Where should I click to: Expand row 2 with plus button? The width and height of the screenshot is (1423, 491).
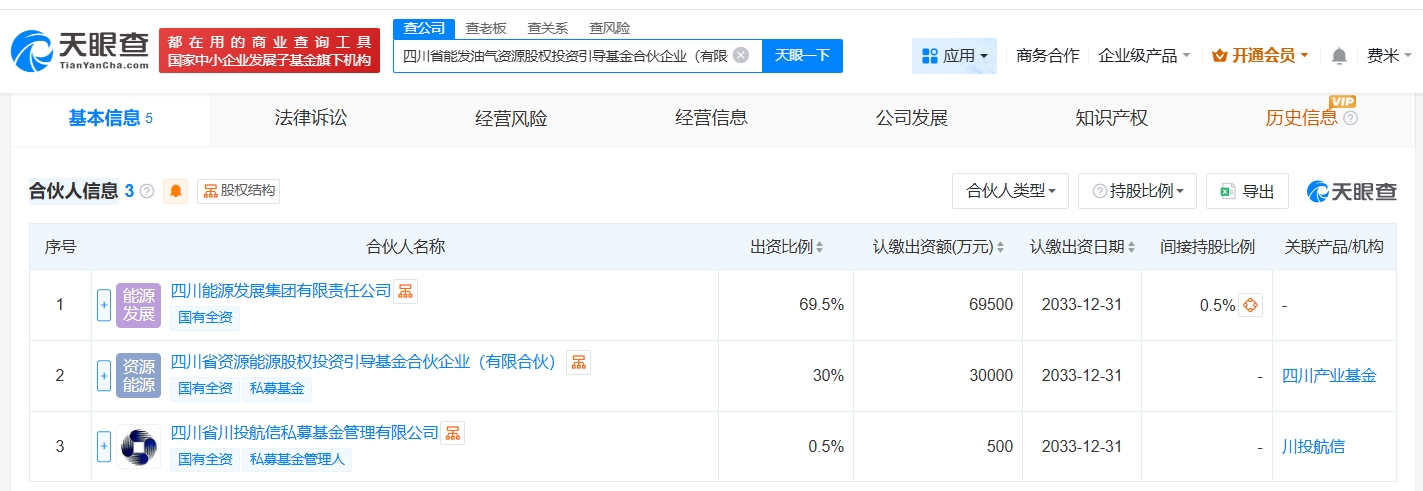click(104, 376)
